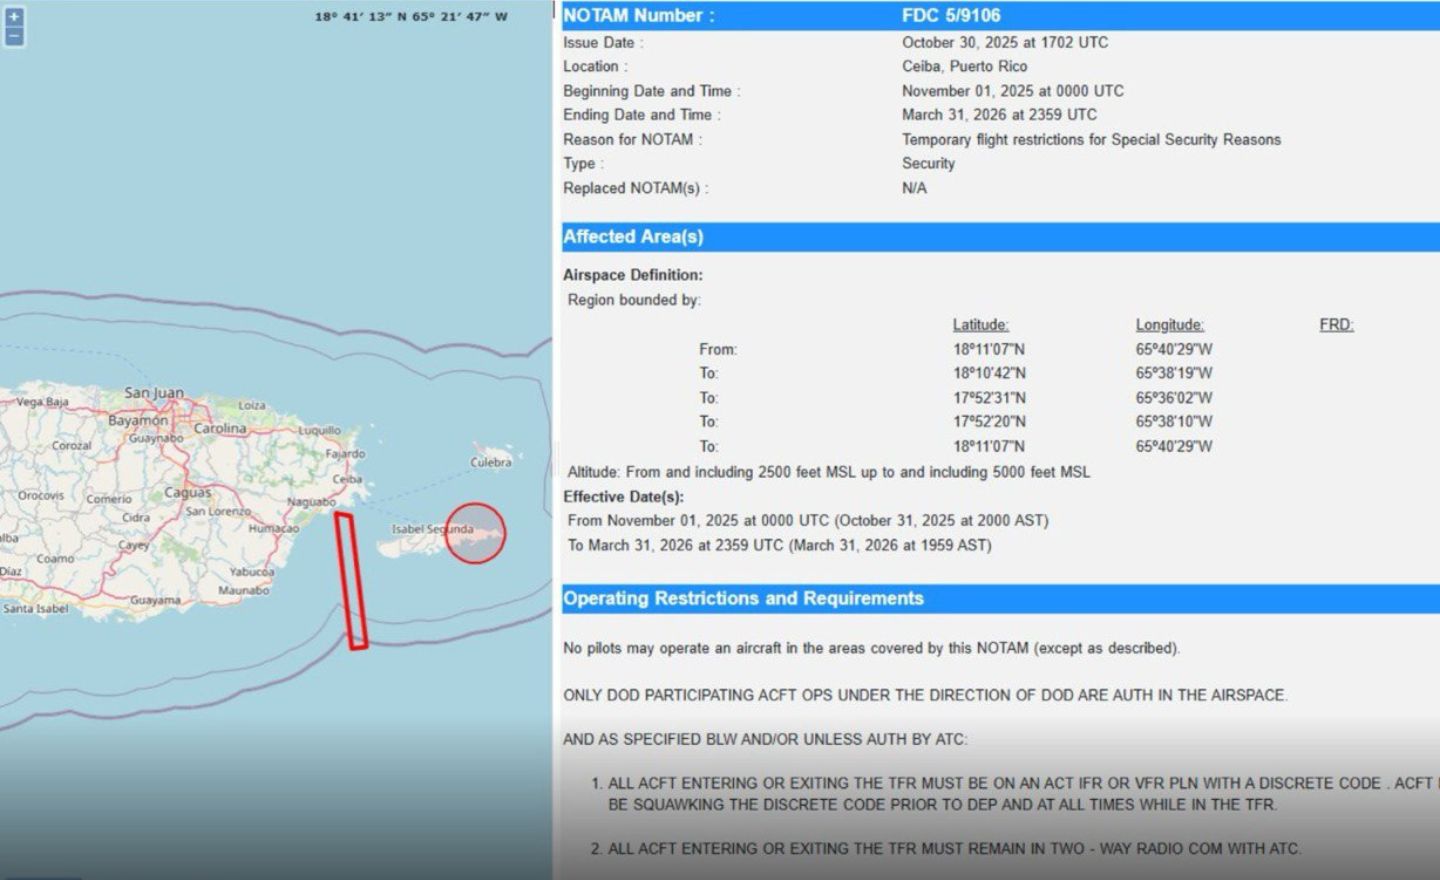This screenshot has width=1440, height=880.
Task: Click the red circular TFR over Vieques
Action: click(476, 534)
